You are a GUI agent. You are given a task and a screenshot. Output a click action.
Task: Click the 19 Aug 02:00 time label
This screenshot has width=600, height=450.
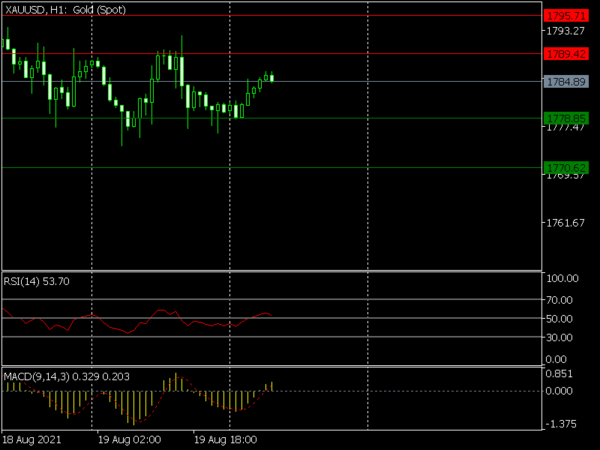point(129,440)
